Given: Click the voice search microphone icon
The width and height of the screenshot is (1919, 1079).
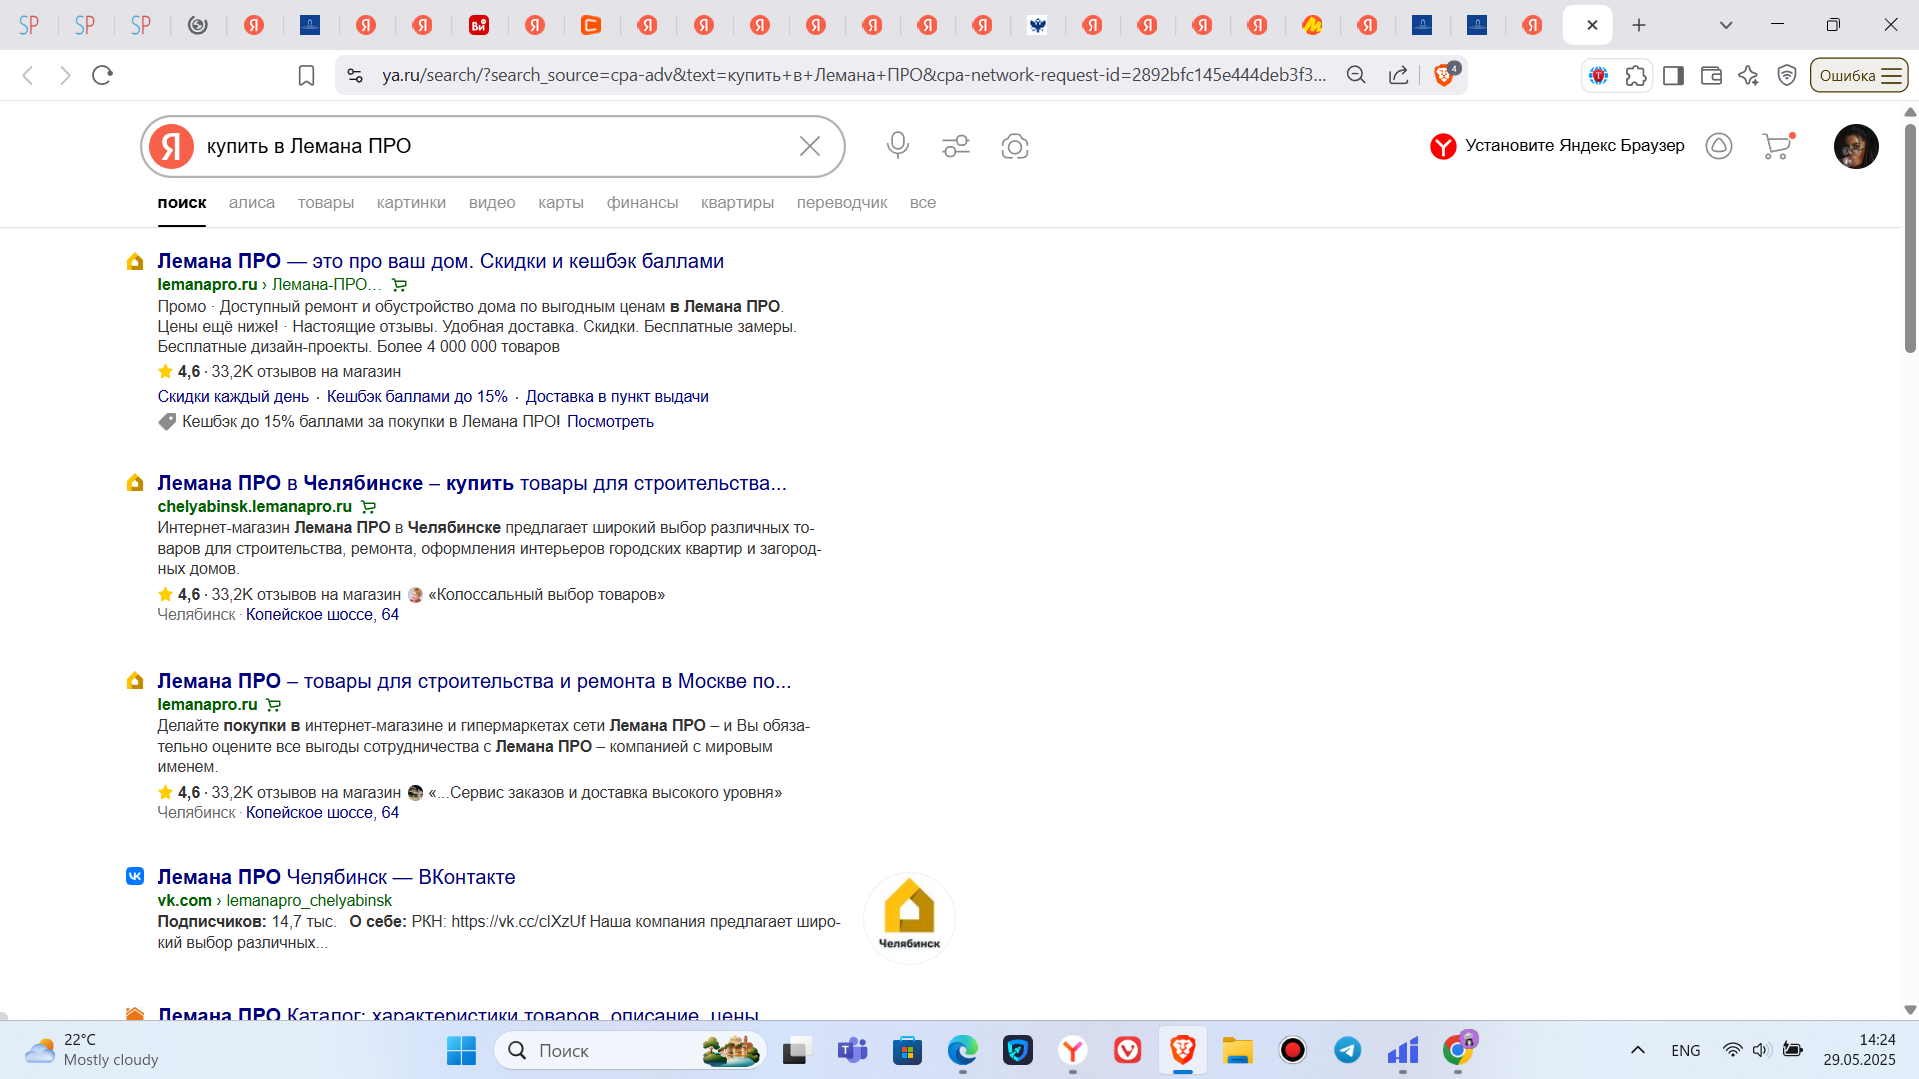Looking at the screenshot, I should (x=897, y=146).
